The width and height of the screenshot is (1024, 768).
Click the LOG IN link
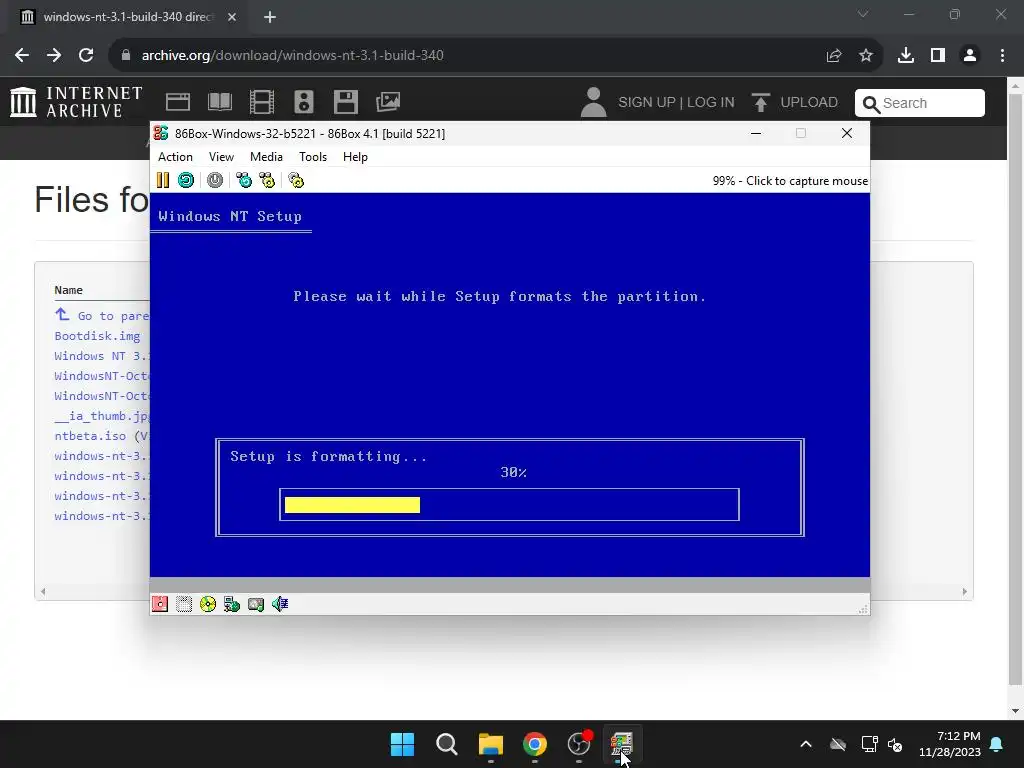tap(711, 103)
